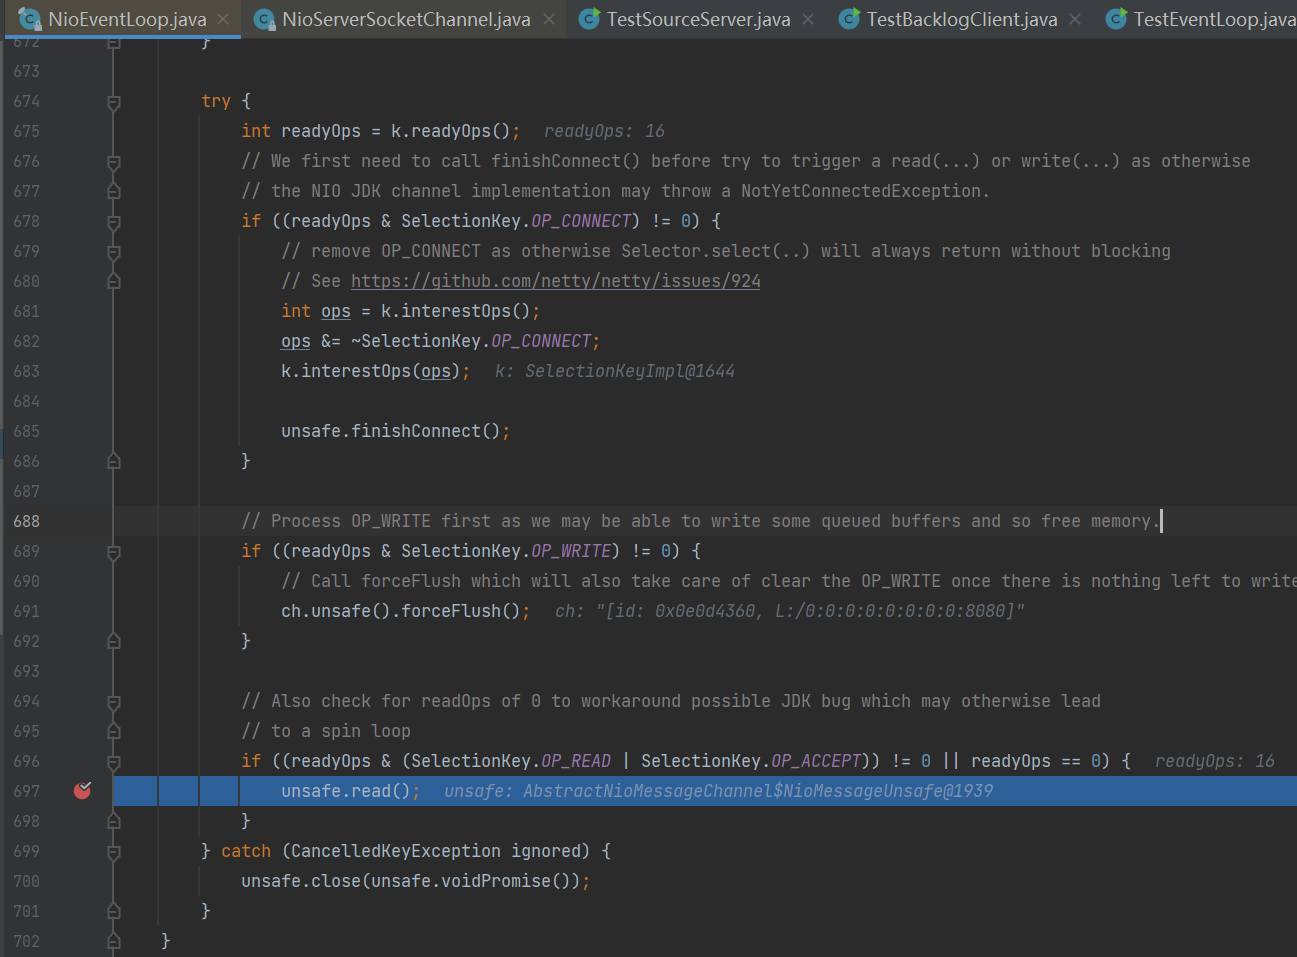Collapse the OP_READ if statement at line 696
Screen dimensions: 1297x957
[x=114, y=762]
